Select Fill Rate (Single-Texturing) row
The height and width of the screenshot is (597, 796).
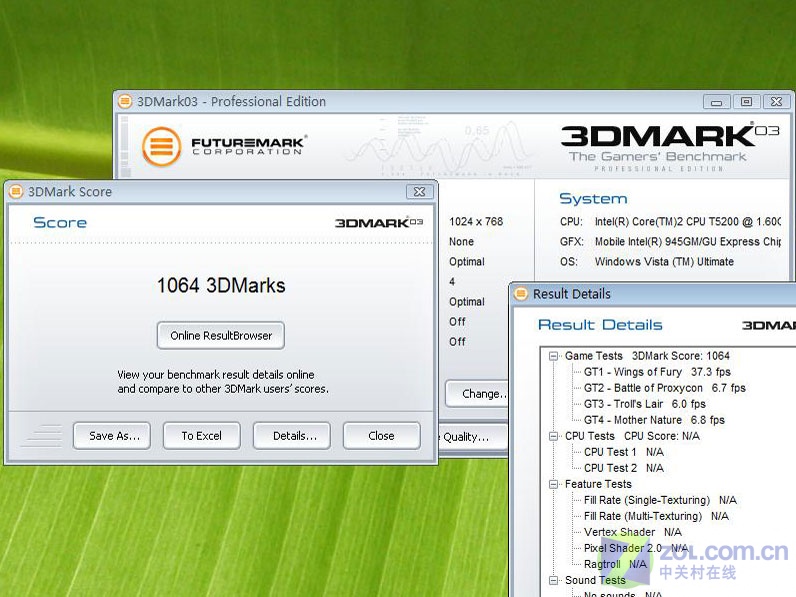click(660, 500)
